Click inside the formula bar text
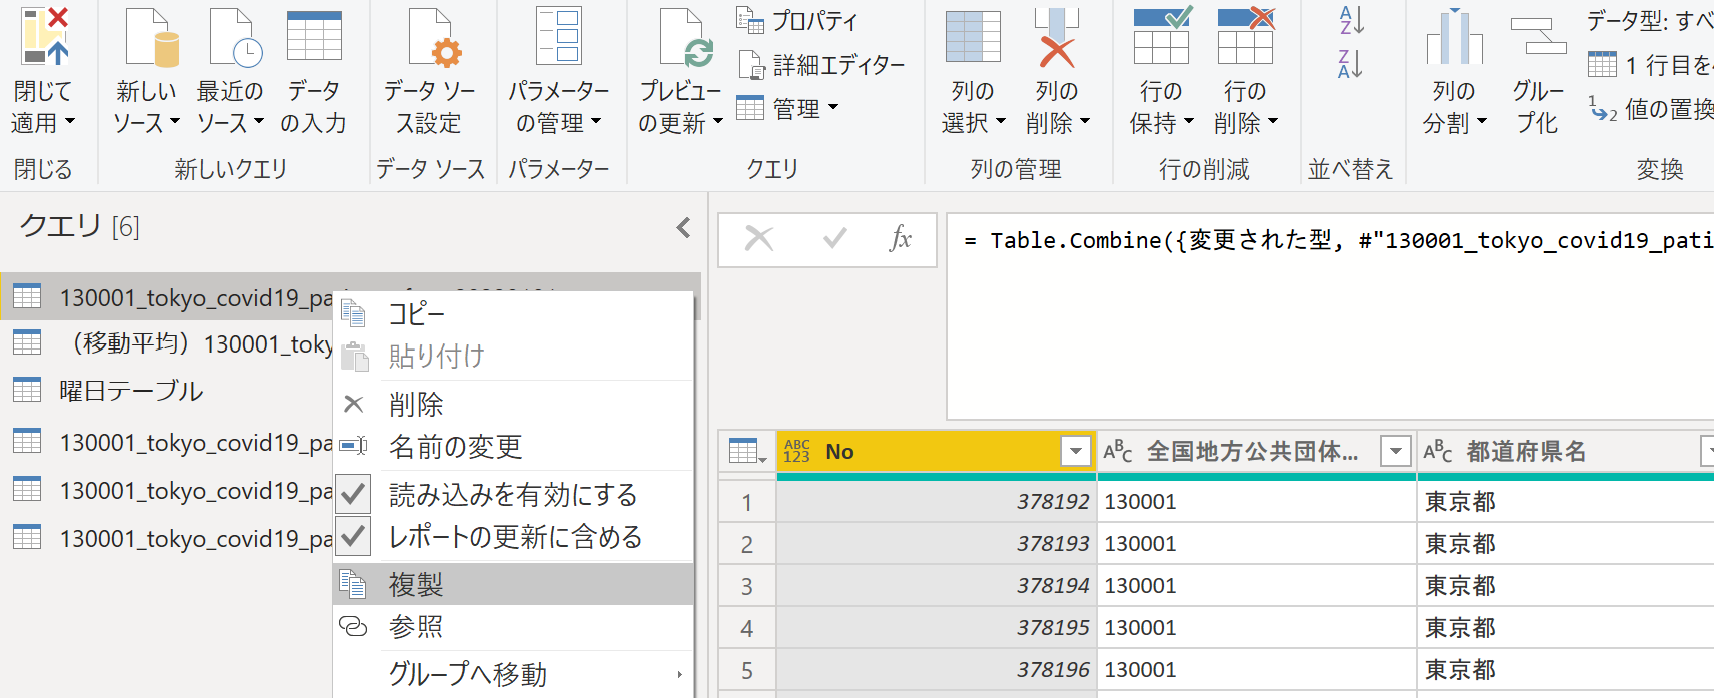Image resolution: width=1714 pixels, height=698 pixels. (1338, 240)
